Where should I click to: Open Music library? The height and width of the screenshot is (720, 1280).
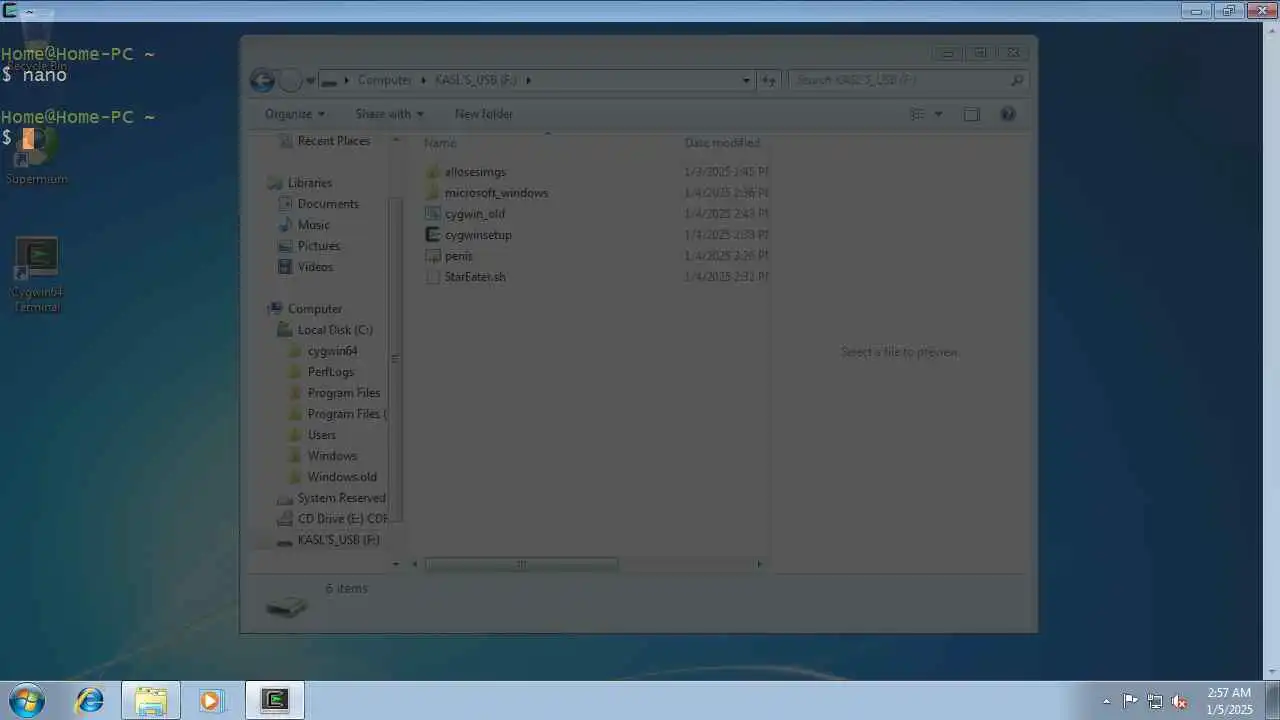click(x=313, y=225)
